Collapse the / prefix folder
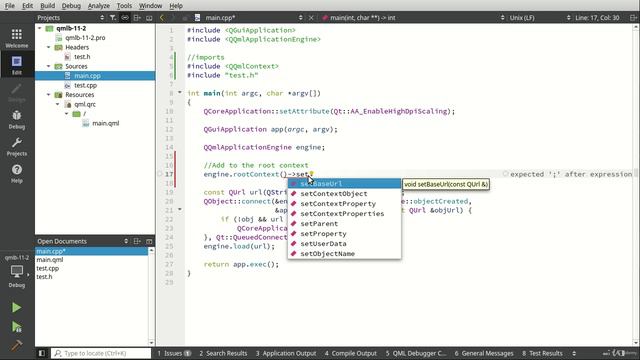The image size is (640, 360). (67, 113)
